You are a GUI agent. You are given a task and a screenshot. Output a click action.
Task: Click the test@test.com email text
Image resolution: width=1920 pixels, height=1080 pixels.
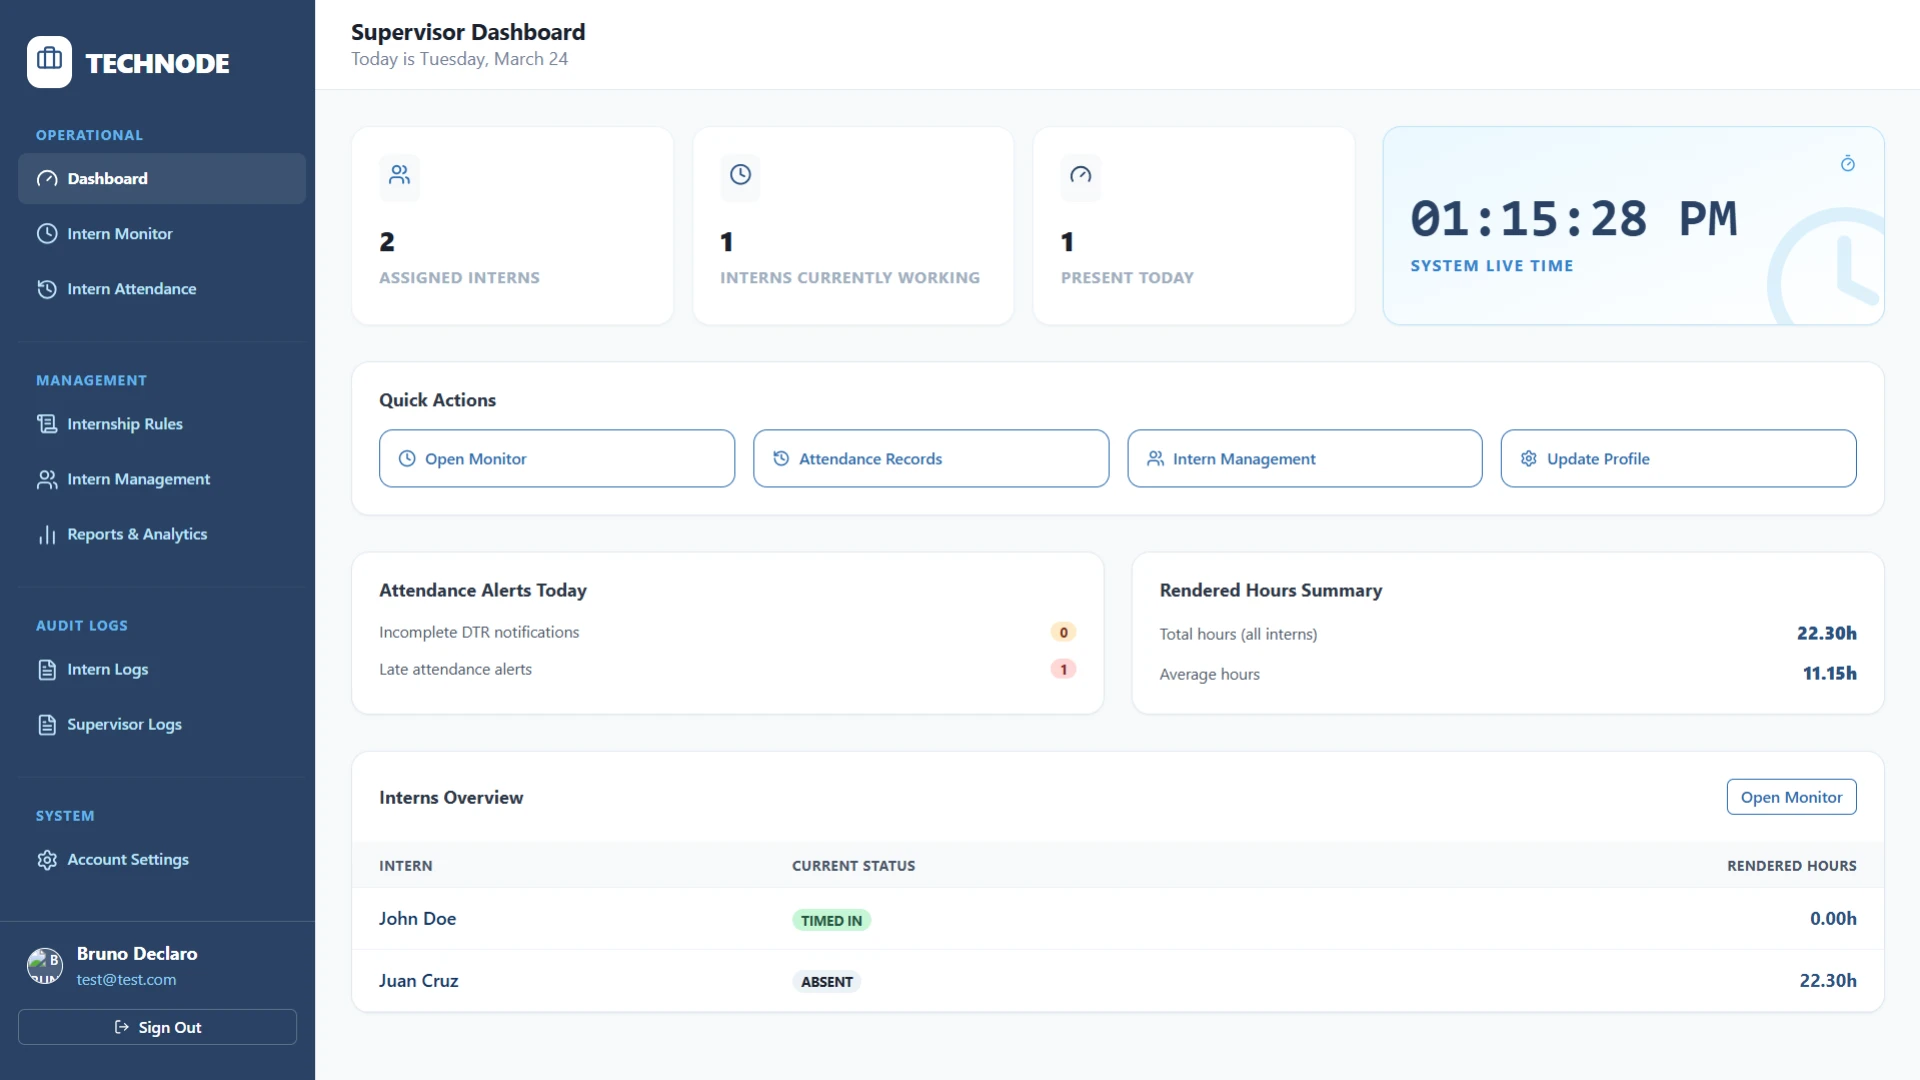(x=127, y=980)
